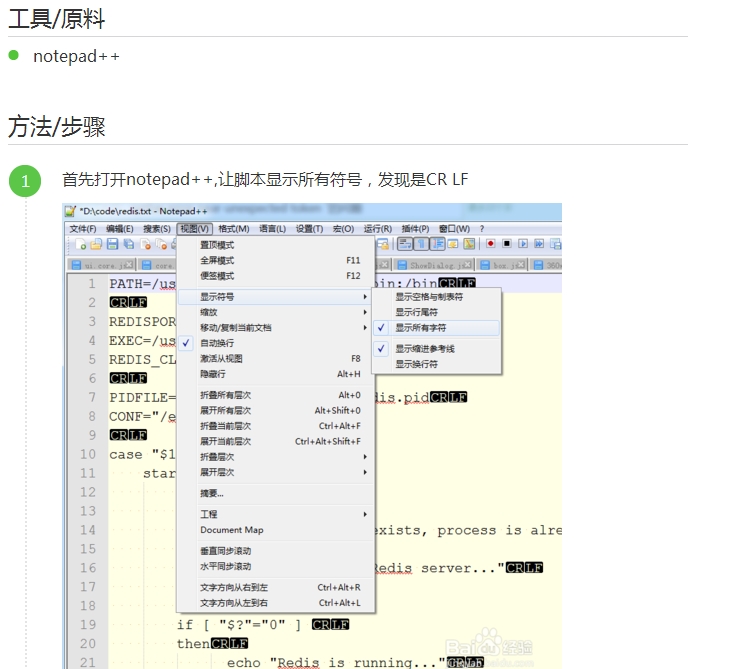Uncheck 显示所有字符 in the submenu
The width and height of the screenshot is (736, 669).
click(x=437, y=328)
